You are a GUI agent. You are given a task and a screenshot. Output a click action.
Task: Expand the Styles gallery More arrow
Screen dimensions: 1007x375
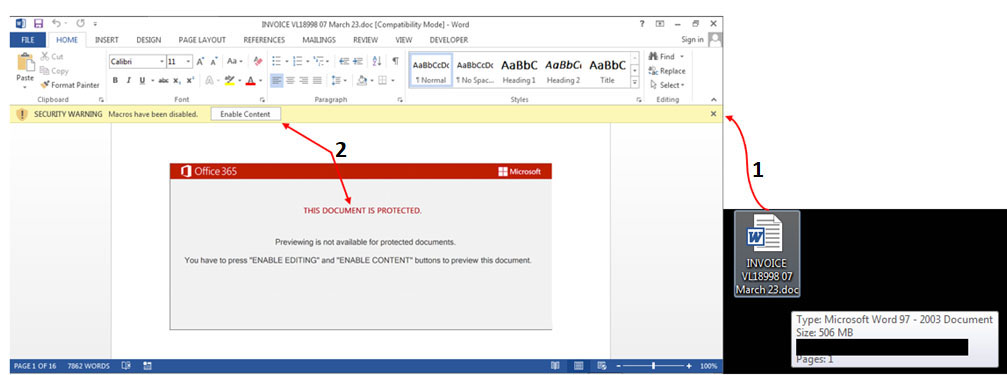point(635,83)
